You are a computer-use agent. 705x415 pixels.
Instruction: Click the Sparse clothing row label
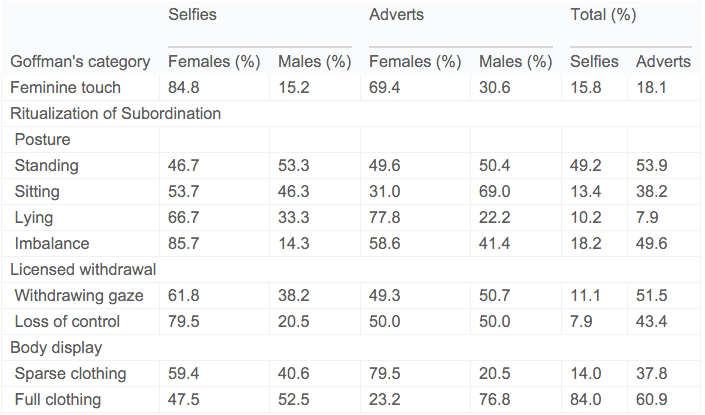point(70,374)
